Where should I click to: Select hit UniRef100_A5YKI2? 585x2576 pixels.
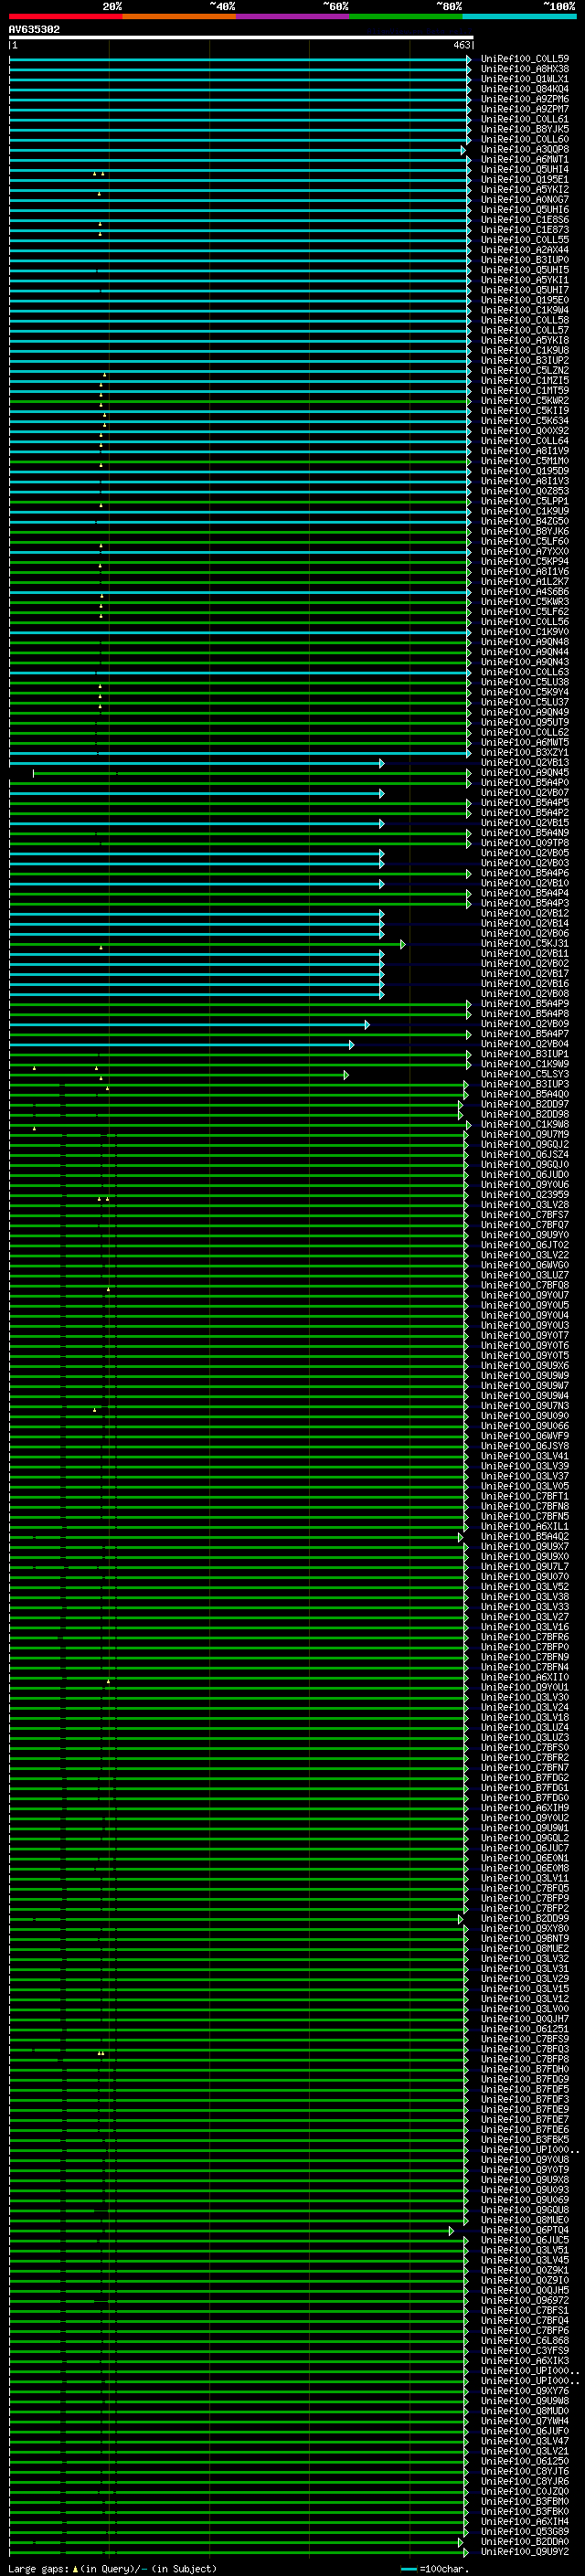(524, 189)
